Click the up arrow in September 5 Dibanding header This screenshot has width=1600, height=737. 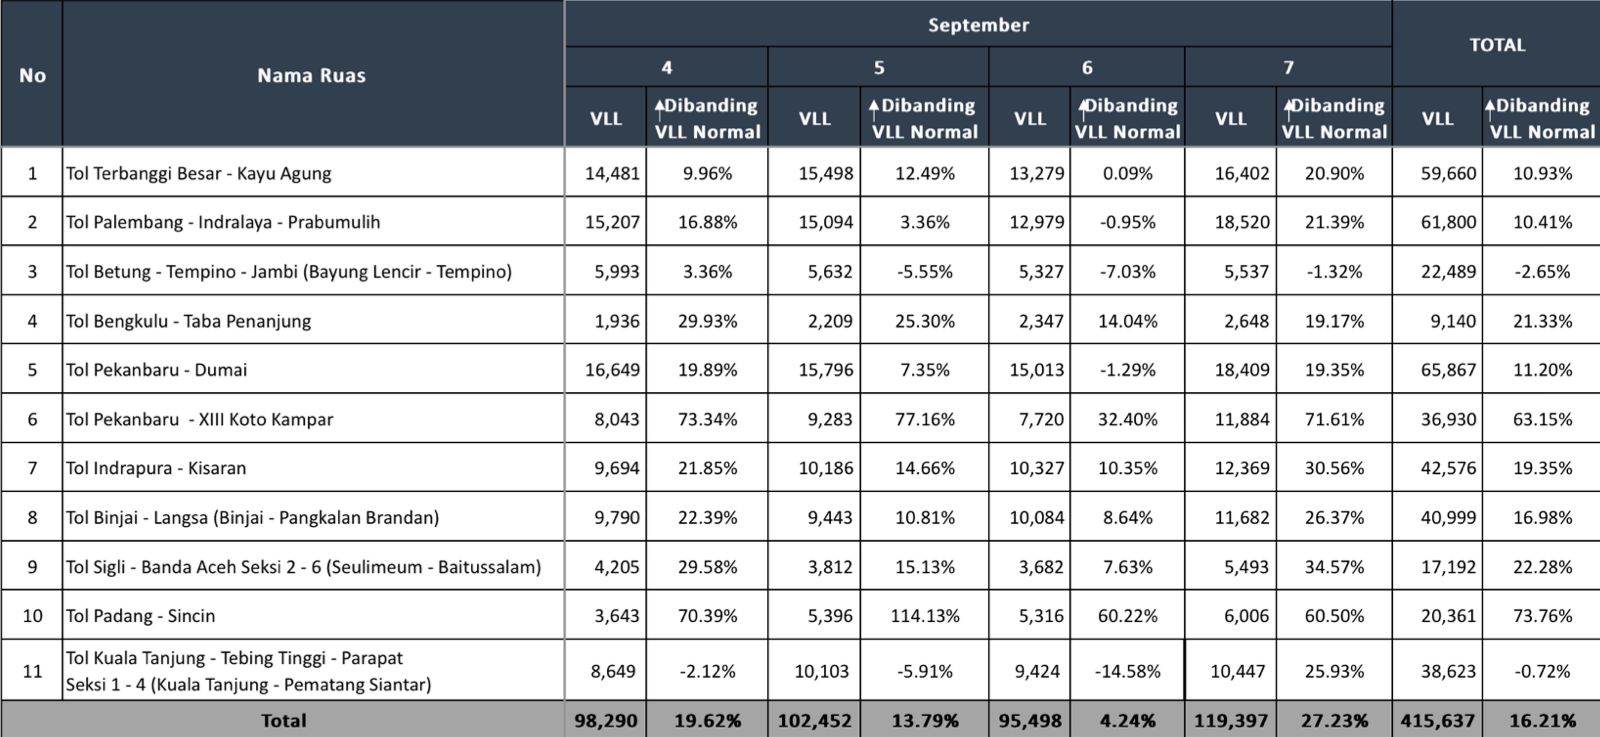tap(874, 106)
